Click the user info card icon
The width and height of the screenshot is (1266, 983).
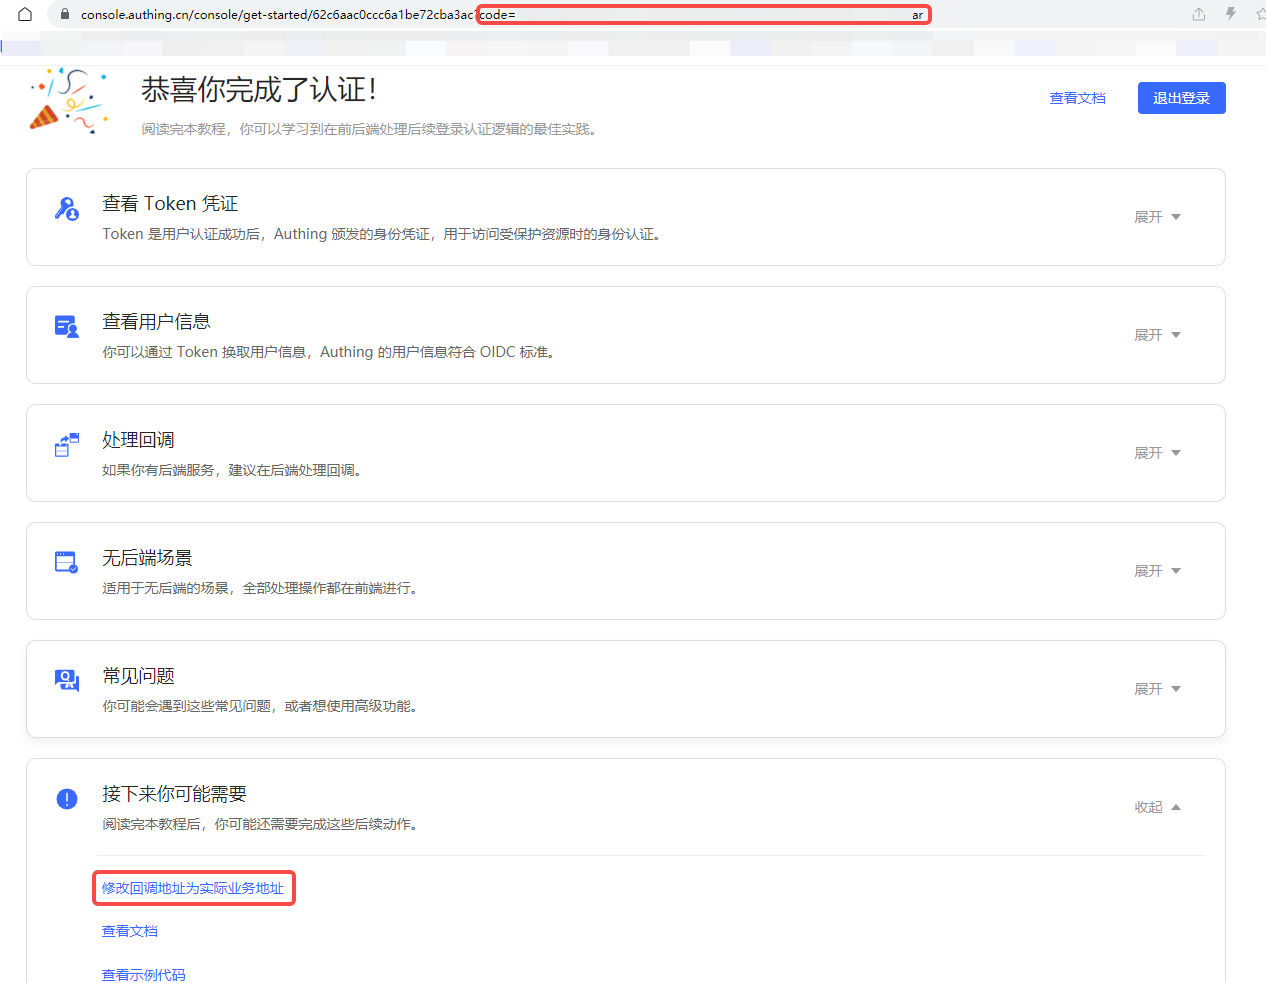(67, 327)
